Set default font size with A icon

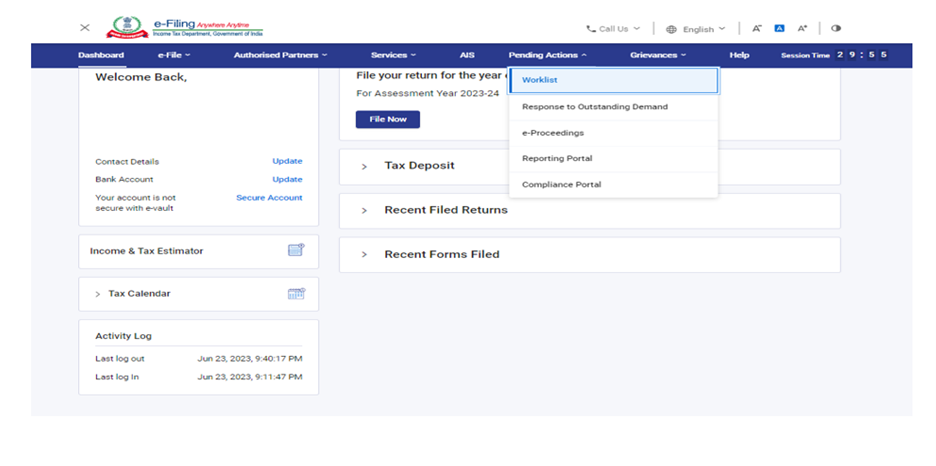coord(780,29)
